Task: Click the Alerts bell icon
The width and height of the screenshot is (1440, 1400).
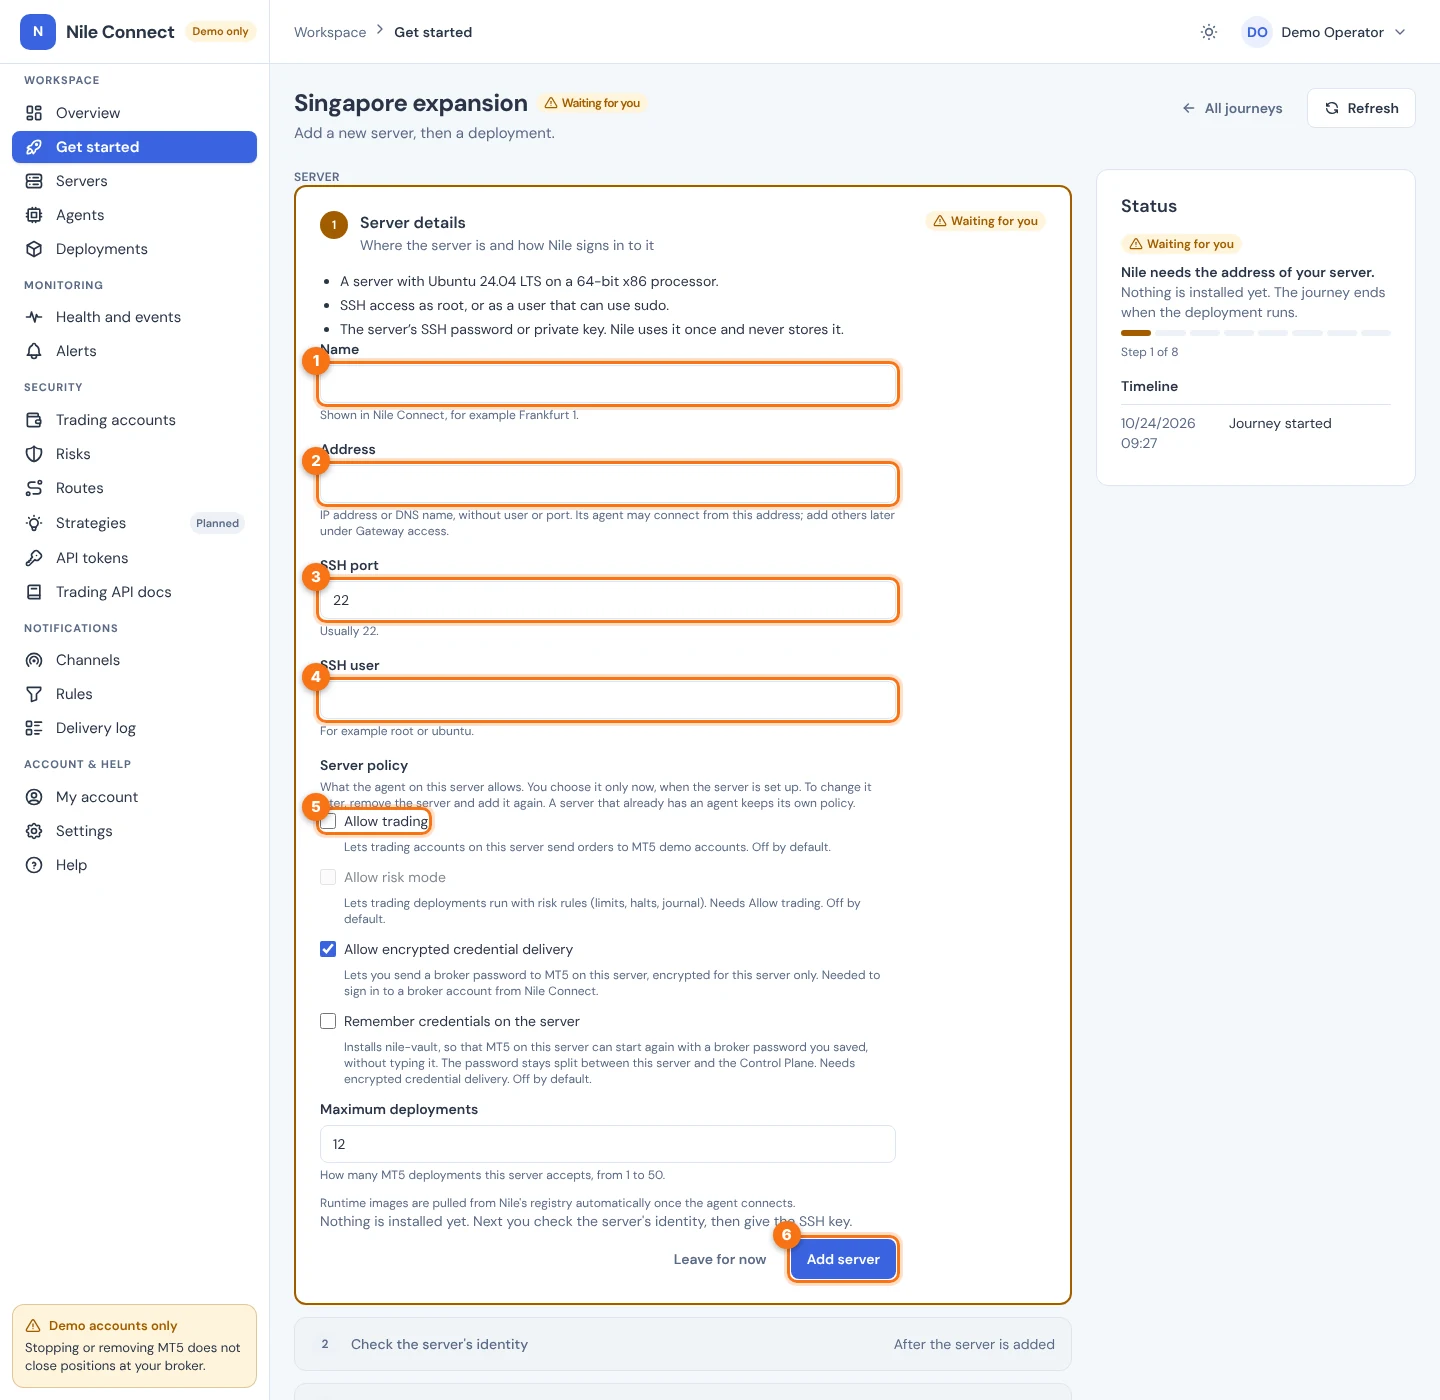Action: pyautogui.click(x=34, y=351)
